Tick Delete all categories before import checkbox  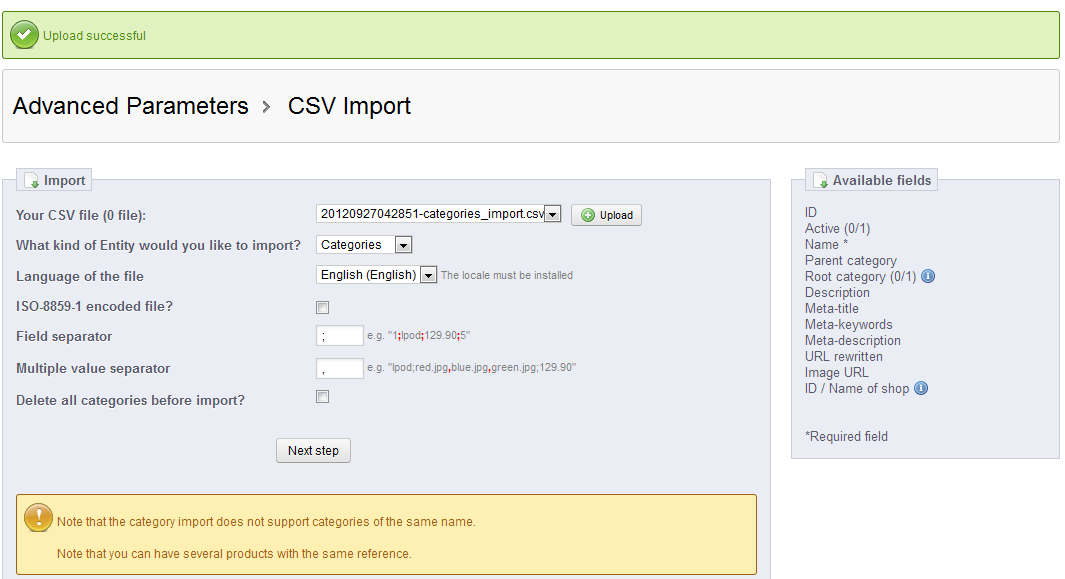[x=322, y=397]
